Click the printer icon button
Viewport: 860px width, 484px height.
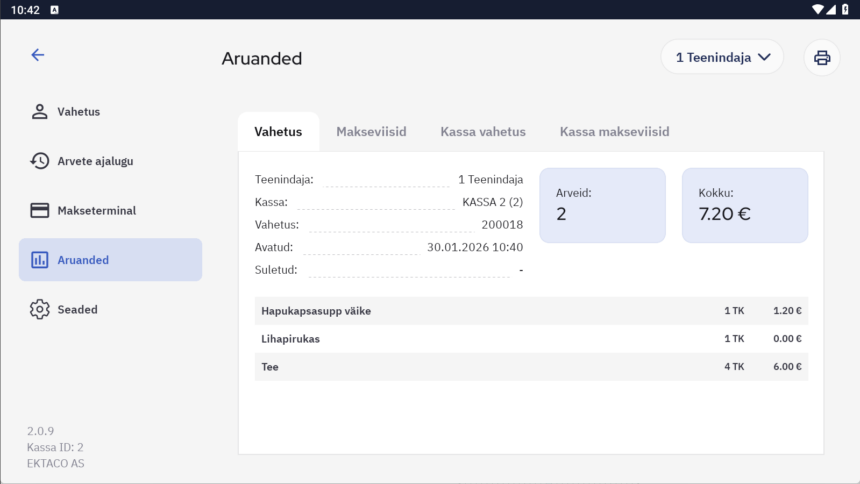click(x=822, y=57)
